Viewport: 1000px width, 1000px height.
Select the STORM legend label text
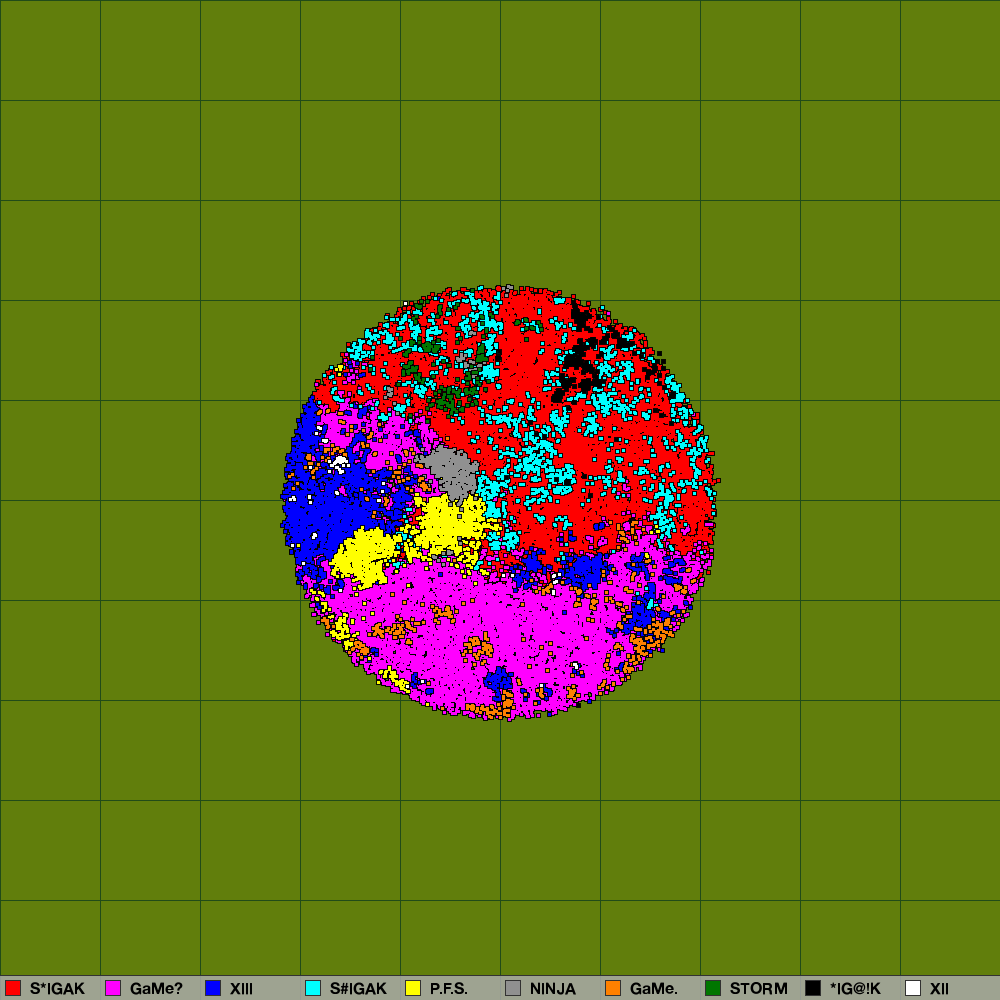point(758,989)
